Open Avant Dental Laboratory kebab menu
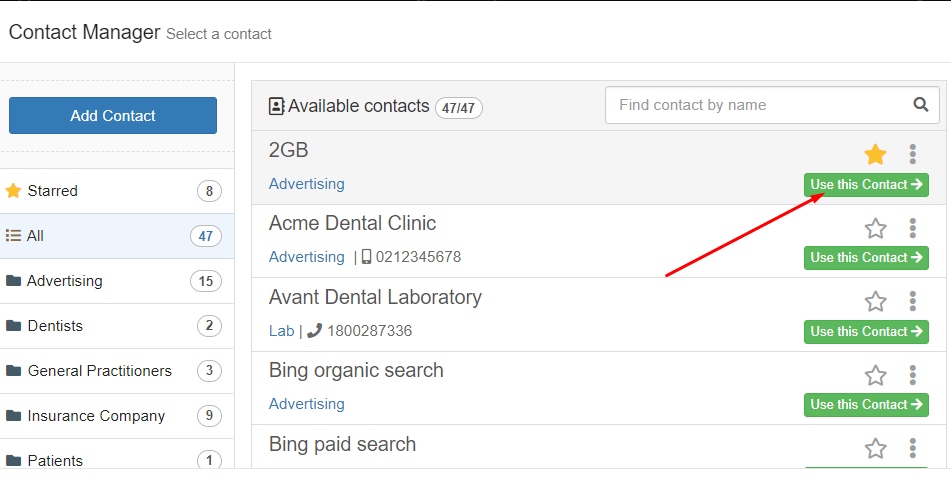Image resolution: width=951 pixels, height=483 pixels. (912, 302)
